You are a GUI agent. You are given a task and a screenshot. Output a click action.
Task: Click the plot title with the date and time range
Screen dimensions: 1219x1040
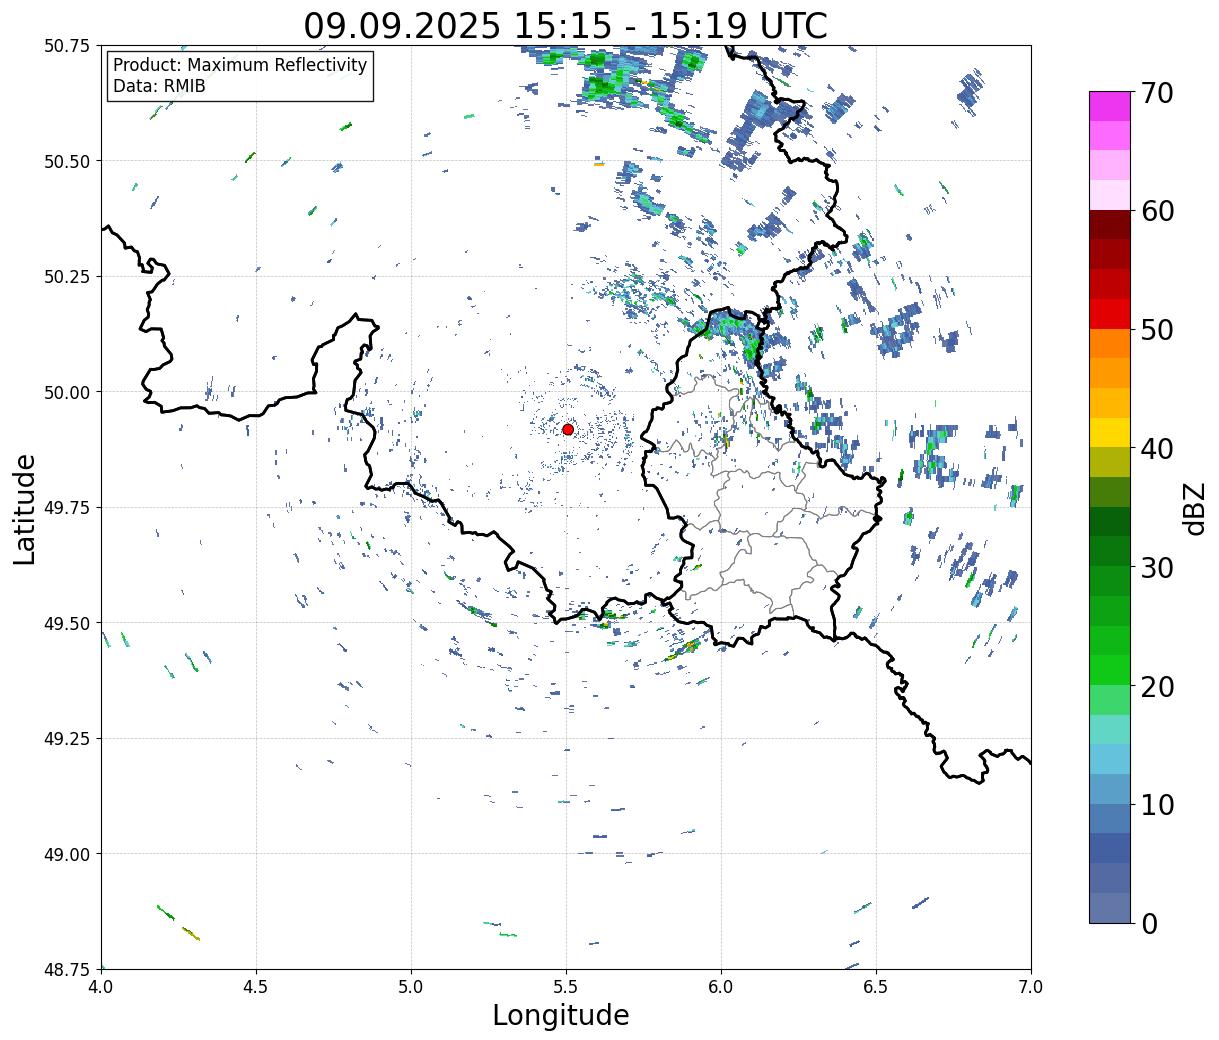point(565,25)
